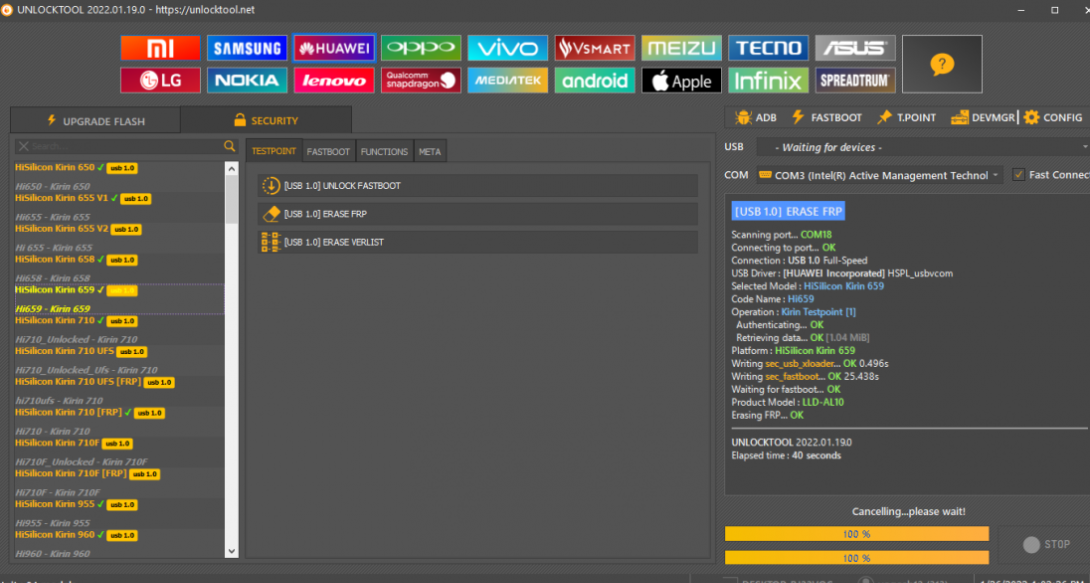The image size is (1090, 583).
Task: Open the FUNCTIONS tab
Action: [x=384, y=151]
